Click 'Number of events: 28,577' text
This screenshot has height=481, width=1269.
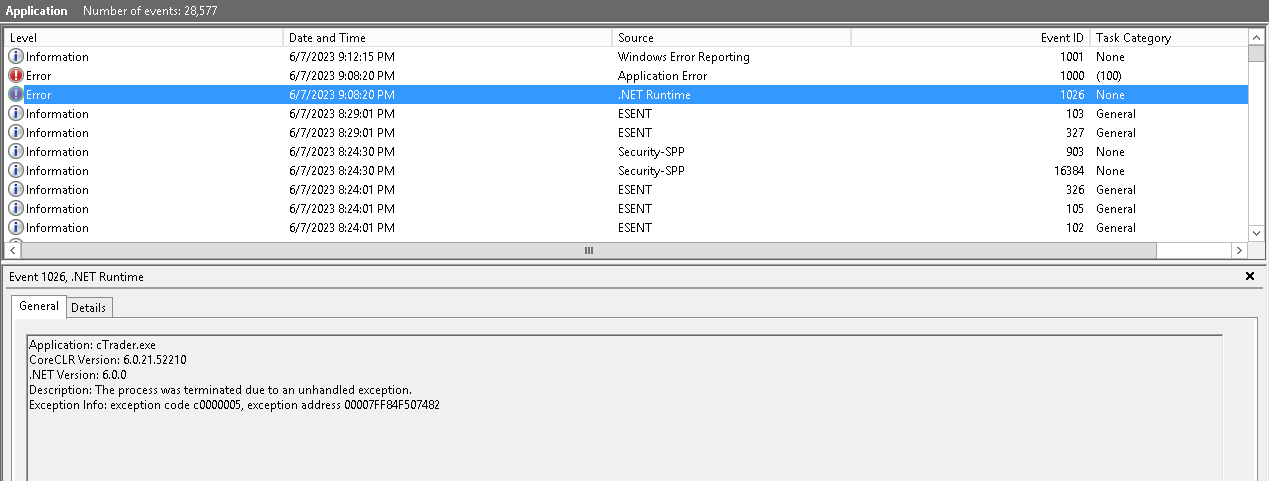(x=150, y=11)
